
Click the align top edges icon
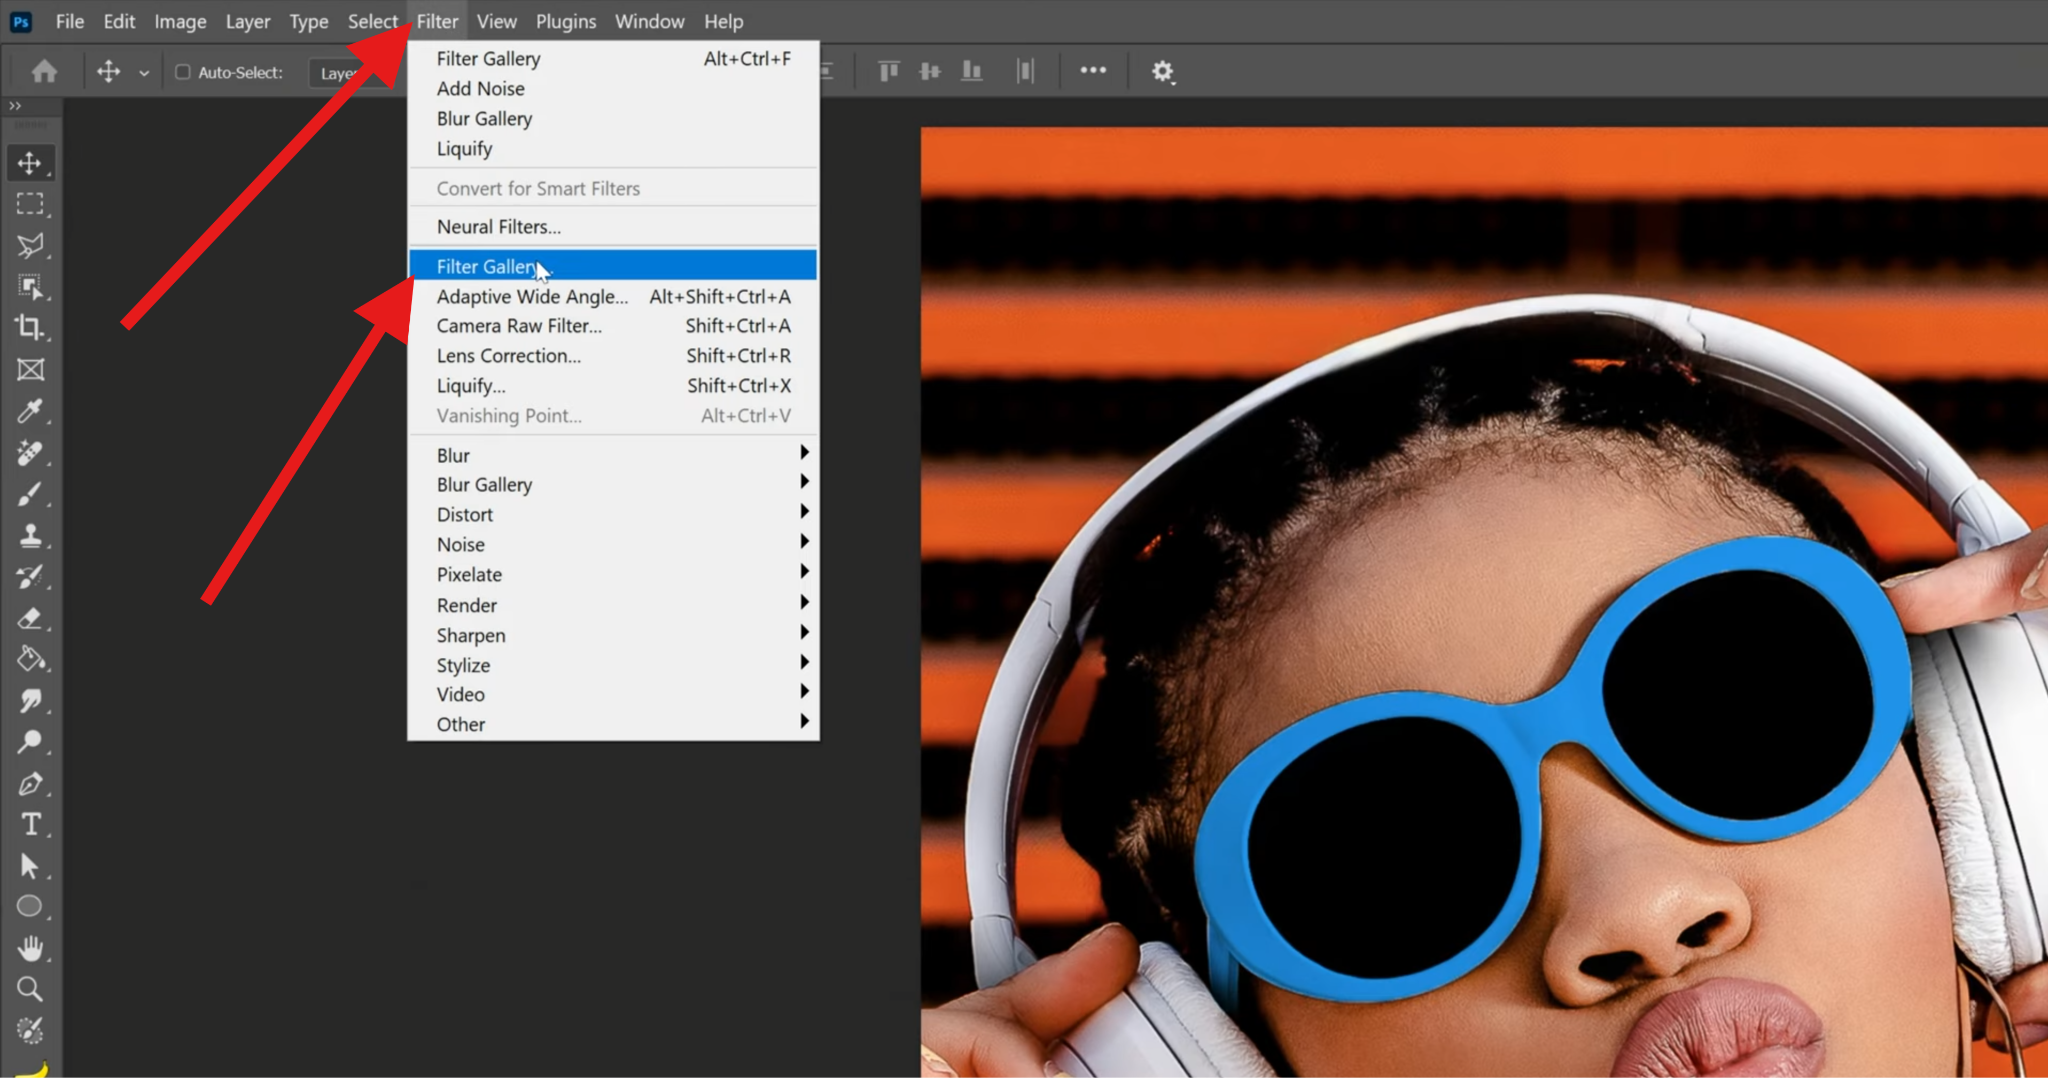coord(888,71)
